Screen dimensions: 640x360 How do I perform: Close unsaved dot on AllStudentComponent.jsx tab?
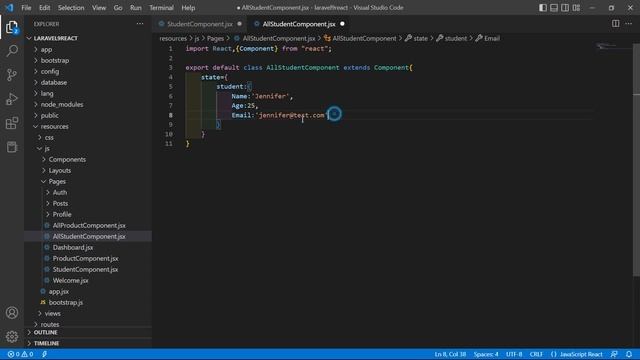pos(342,24)
